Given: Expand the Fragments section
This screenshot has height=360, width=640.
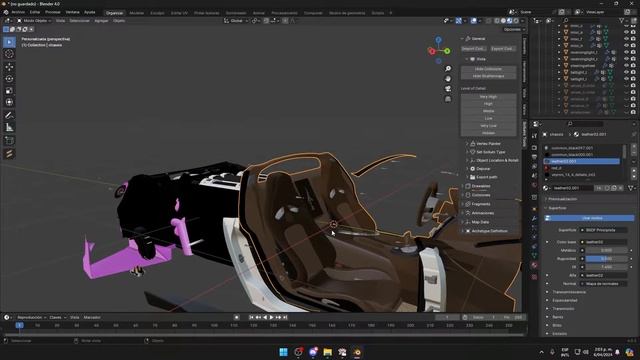Looking at the screenshot, I should (480, 204).
